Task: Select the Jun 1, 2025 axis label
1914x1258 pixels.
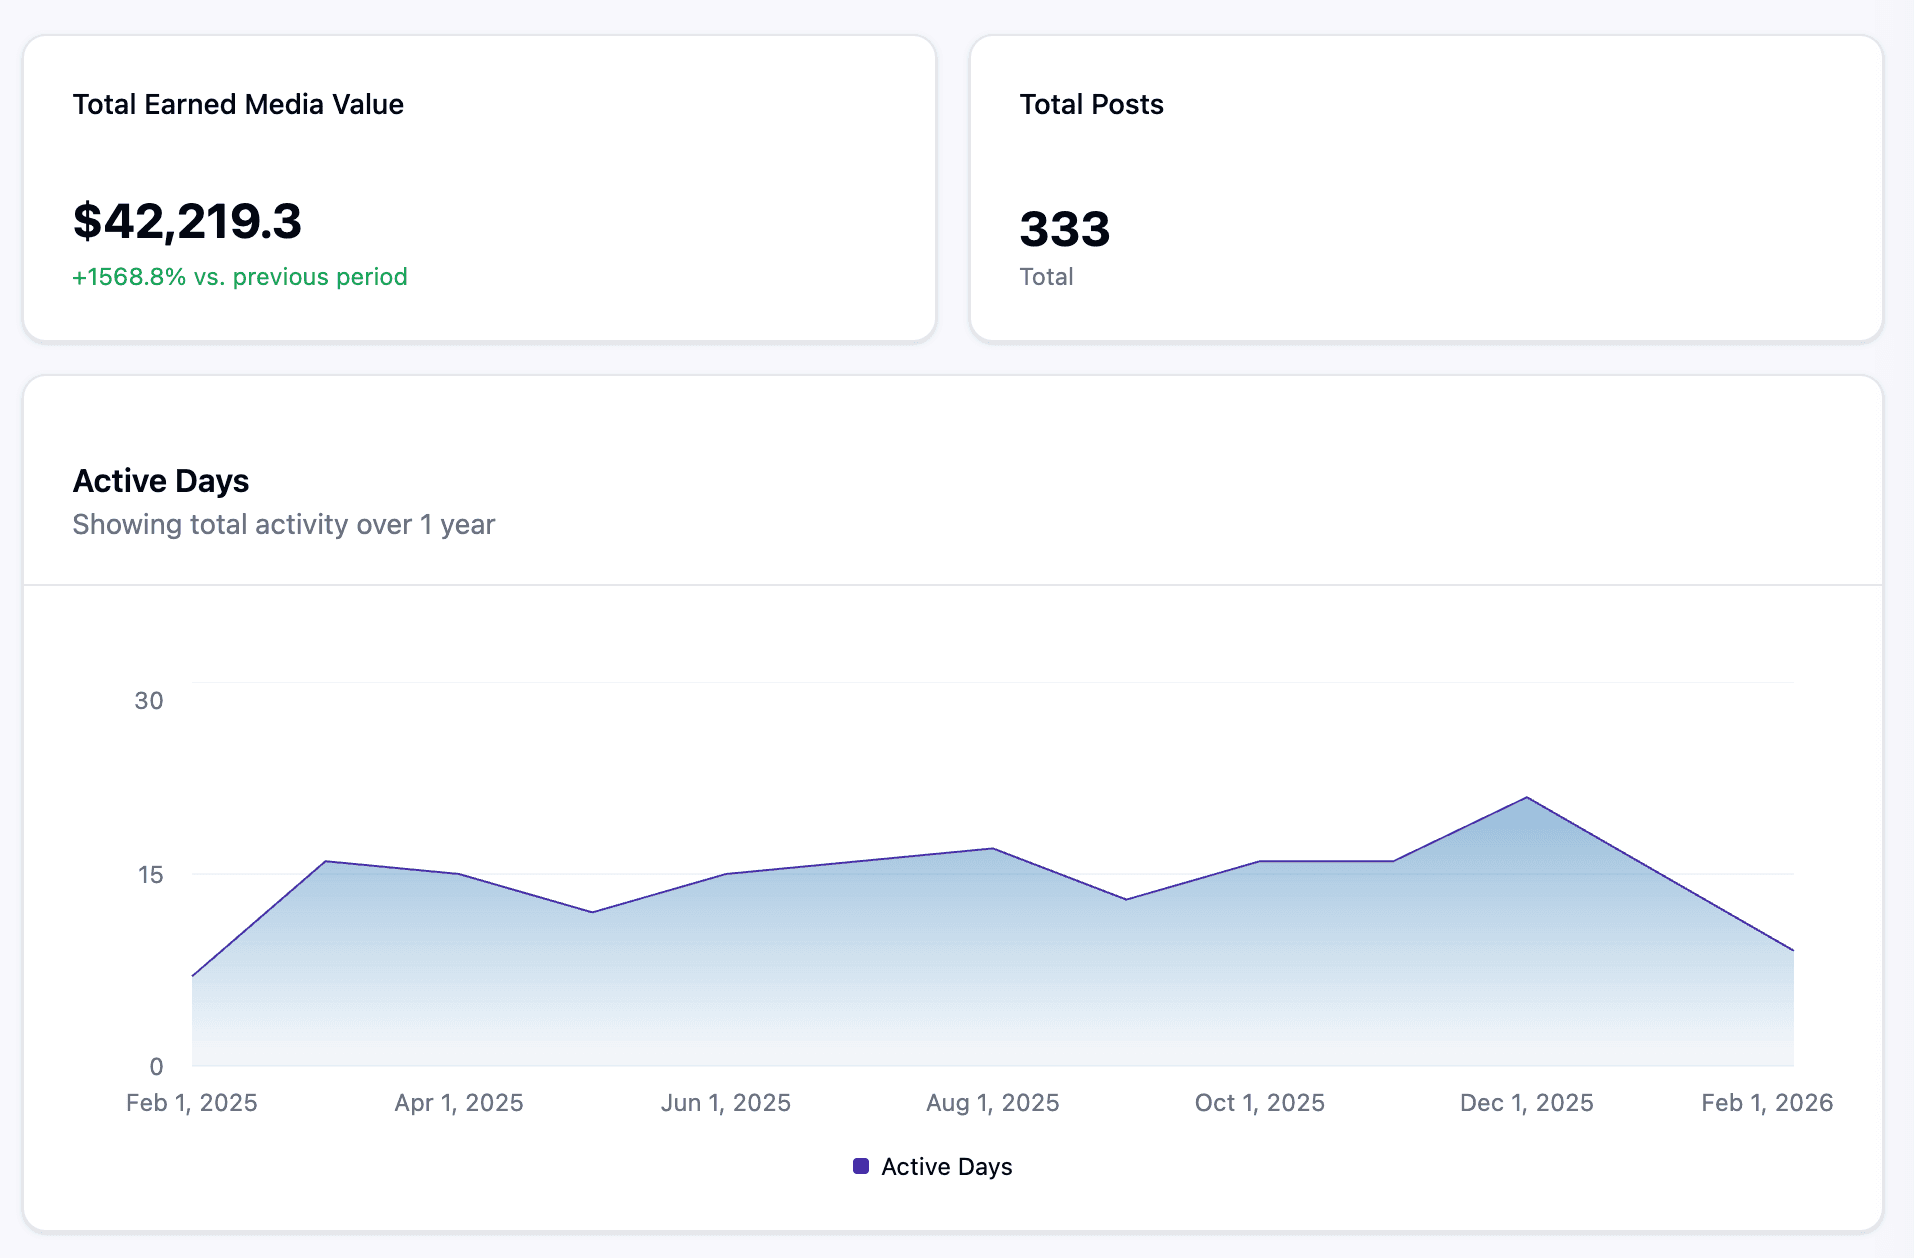Action: (x=726, y=1102)
